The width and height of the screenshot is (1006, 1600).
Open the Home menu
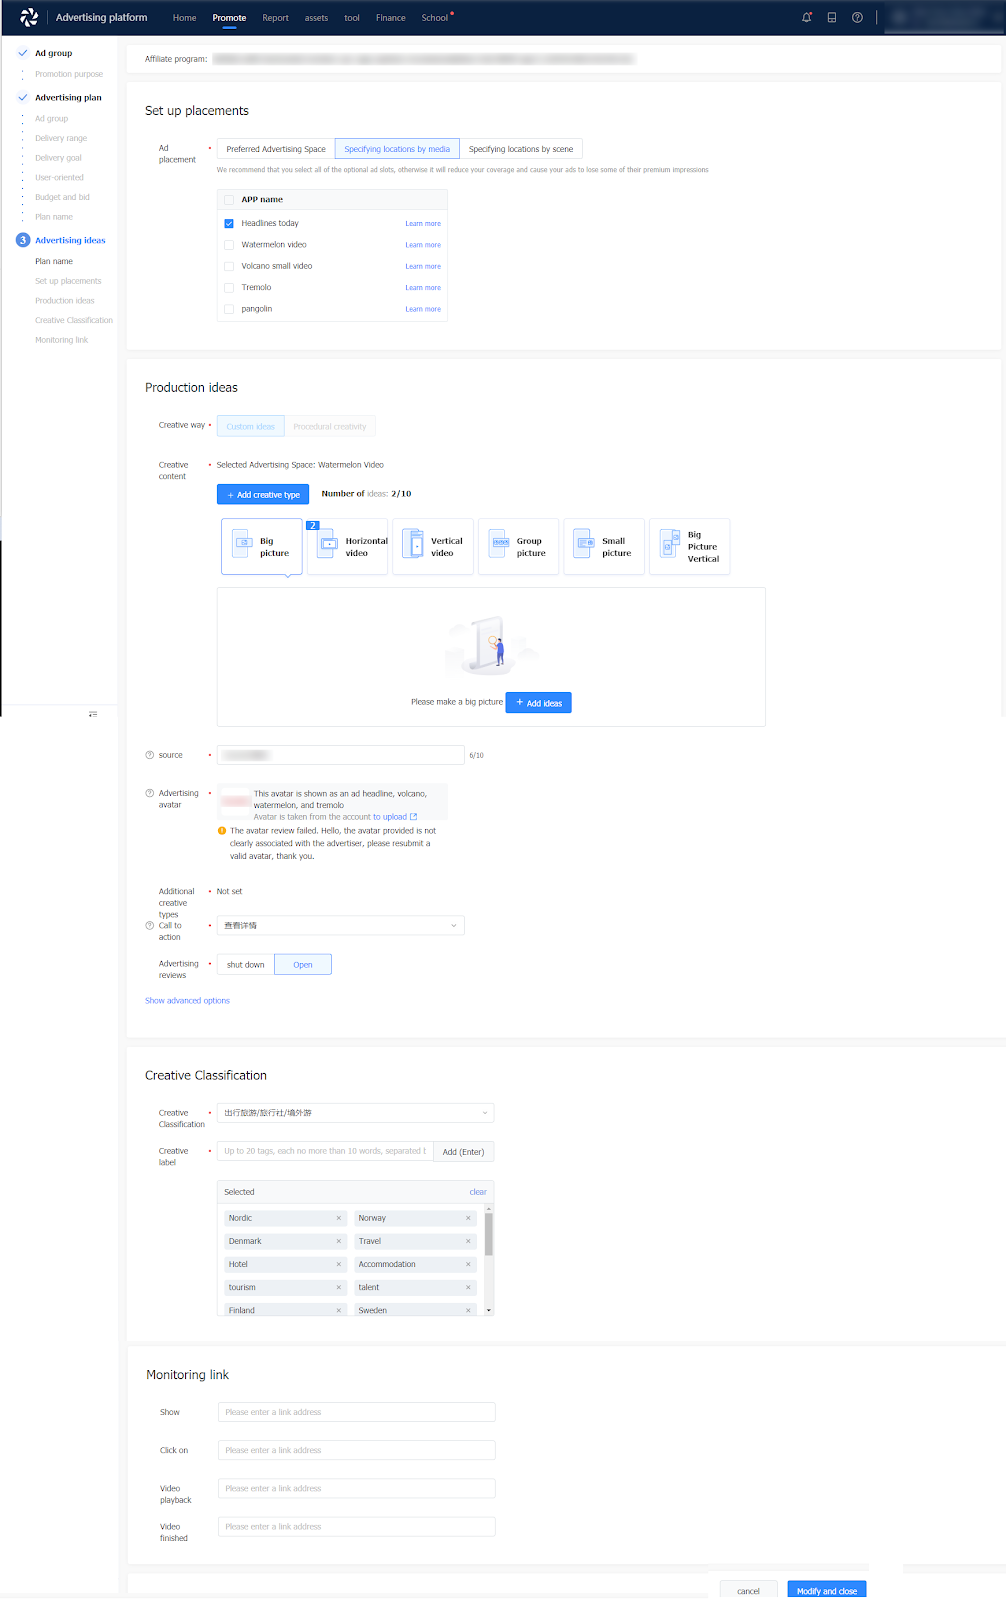184,18
